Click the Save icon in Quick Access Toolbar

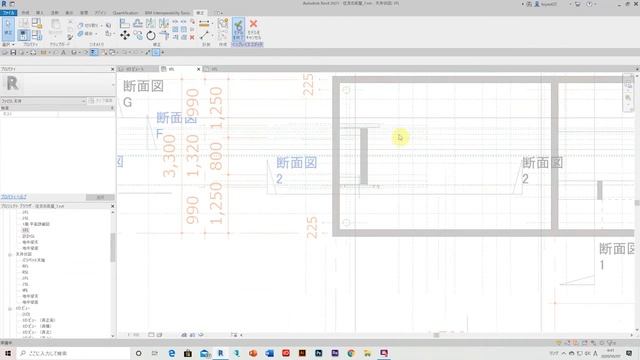pyautogui.click(x=13, y=52)
